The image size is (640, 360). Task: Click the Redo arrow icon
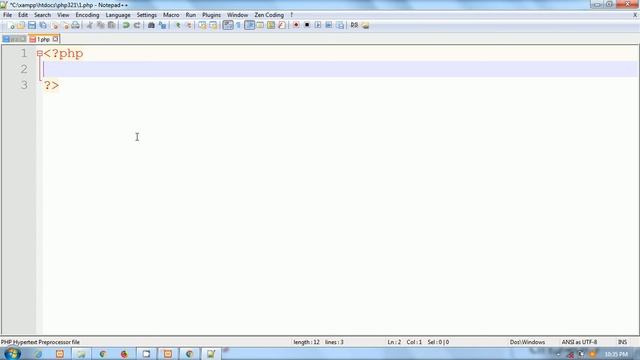(137, 25)
